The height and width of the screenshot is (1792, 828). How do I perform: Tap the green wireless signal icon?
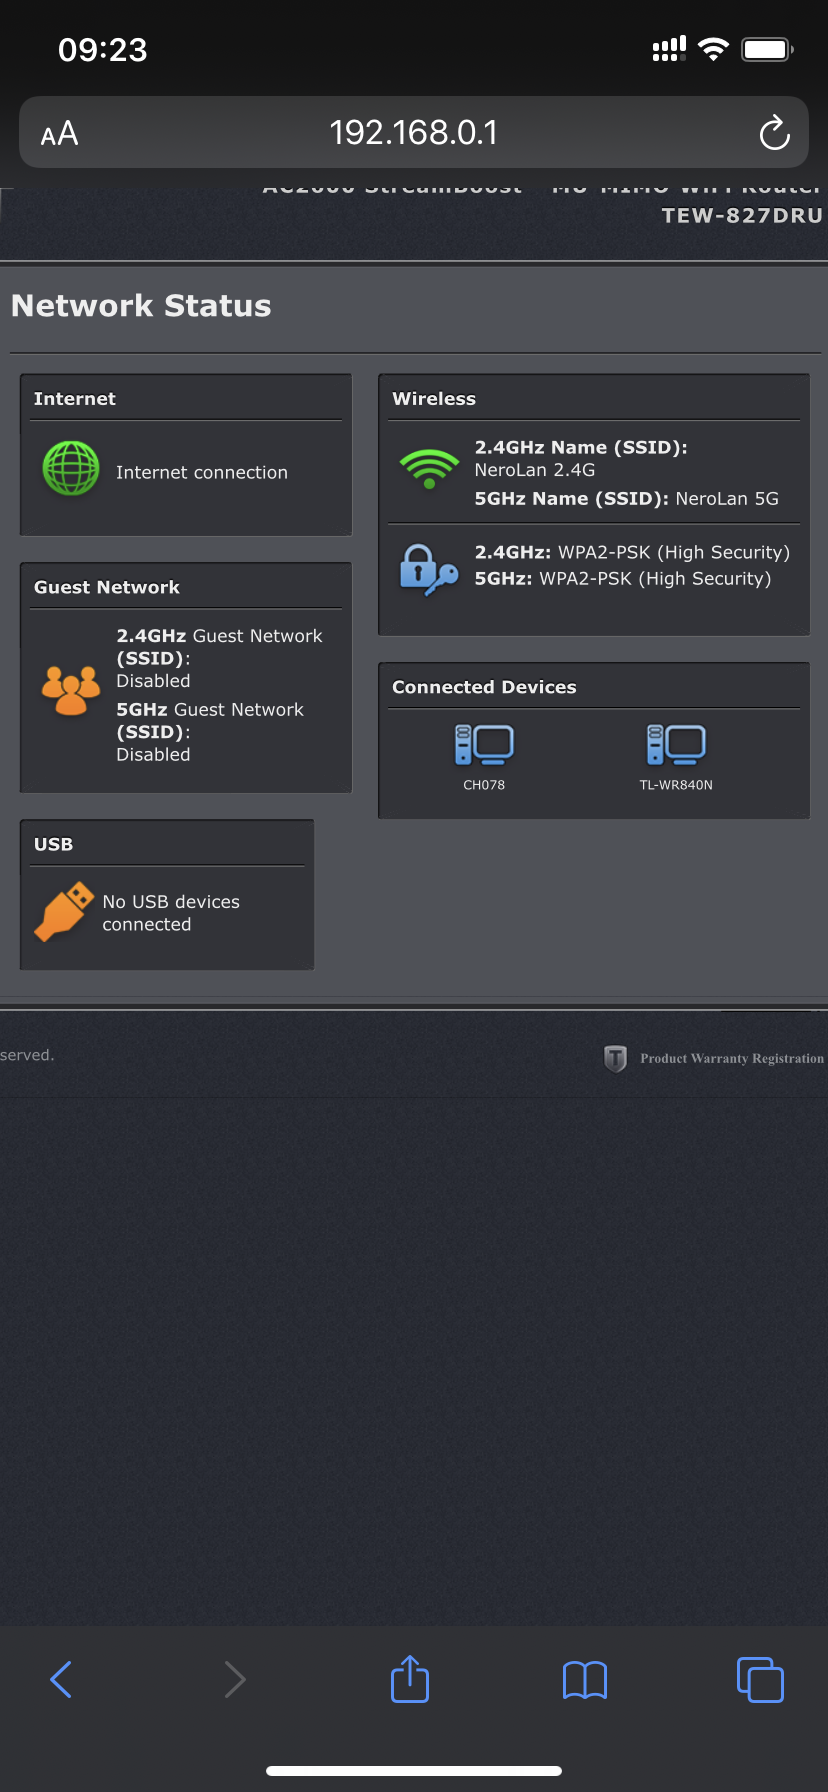click(429, 468)
